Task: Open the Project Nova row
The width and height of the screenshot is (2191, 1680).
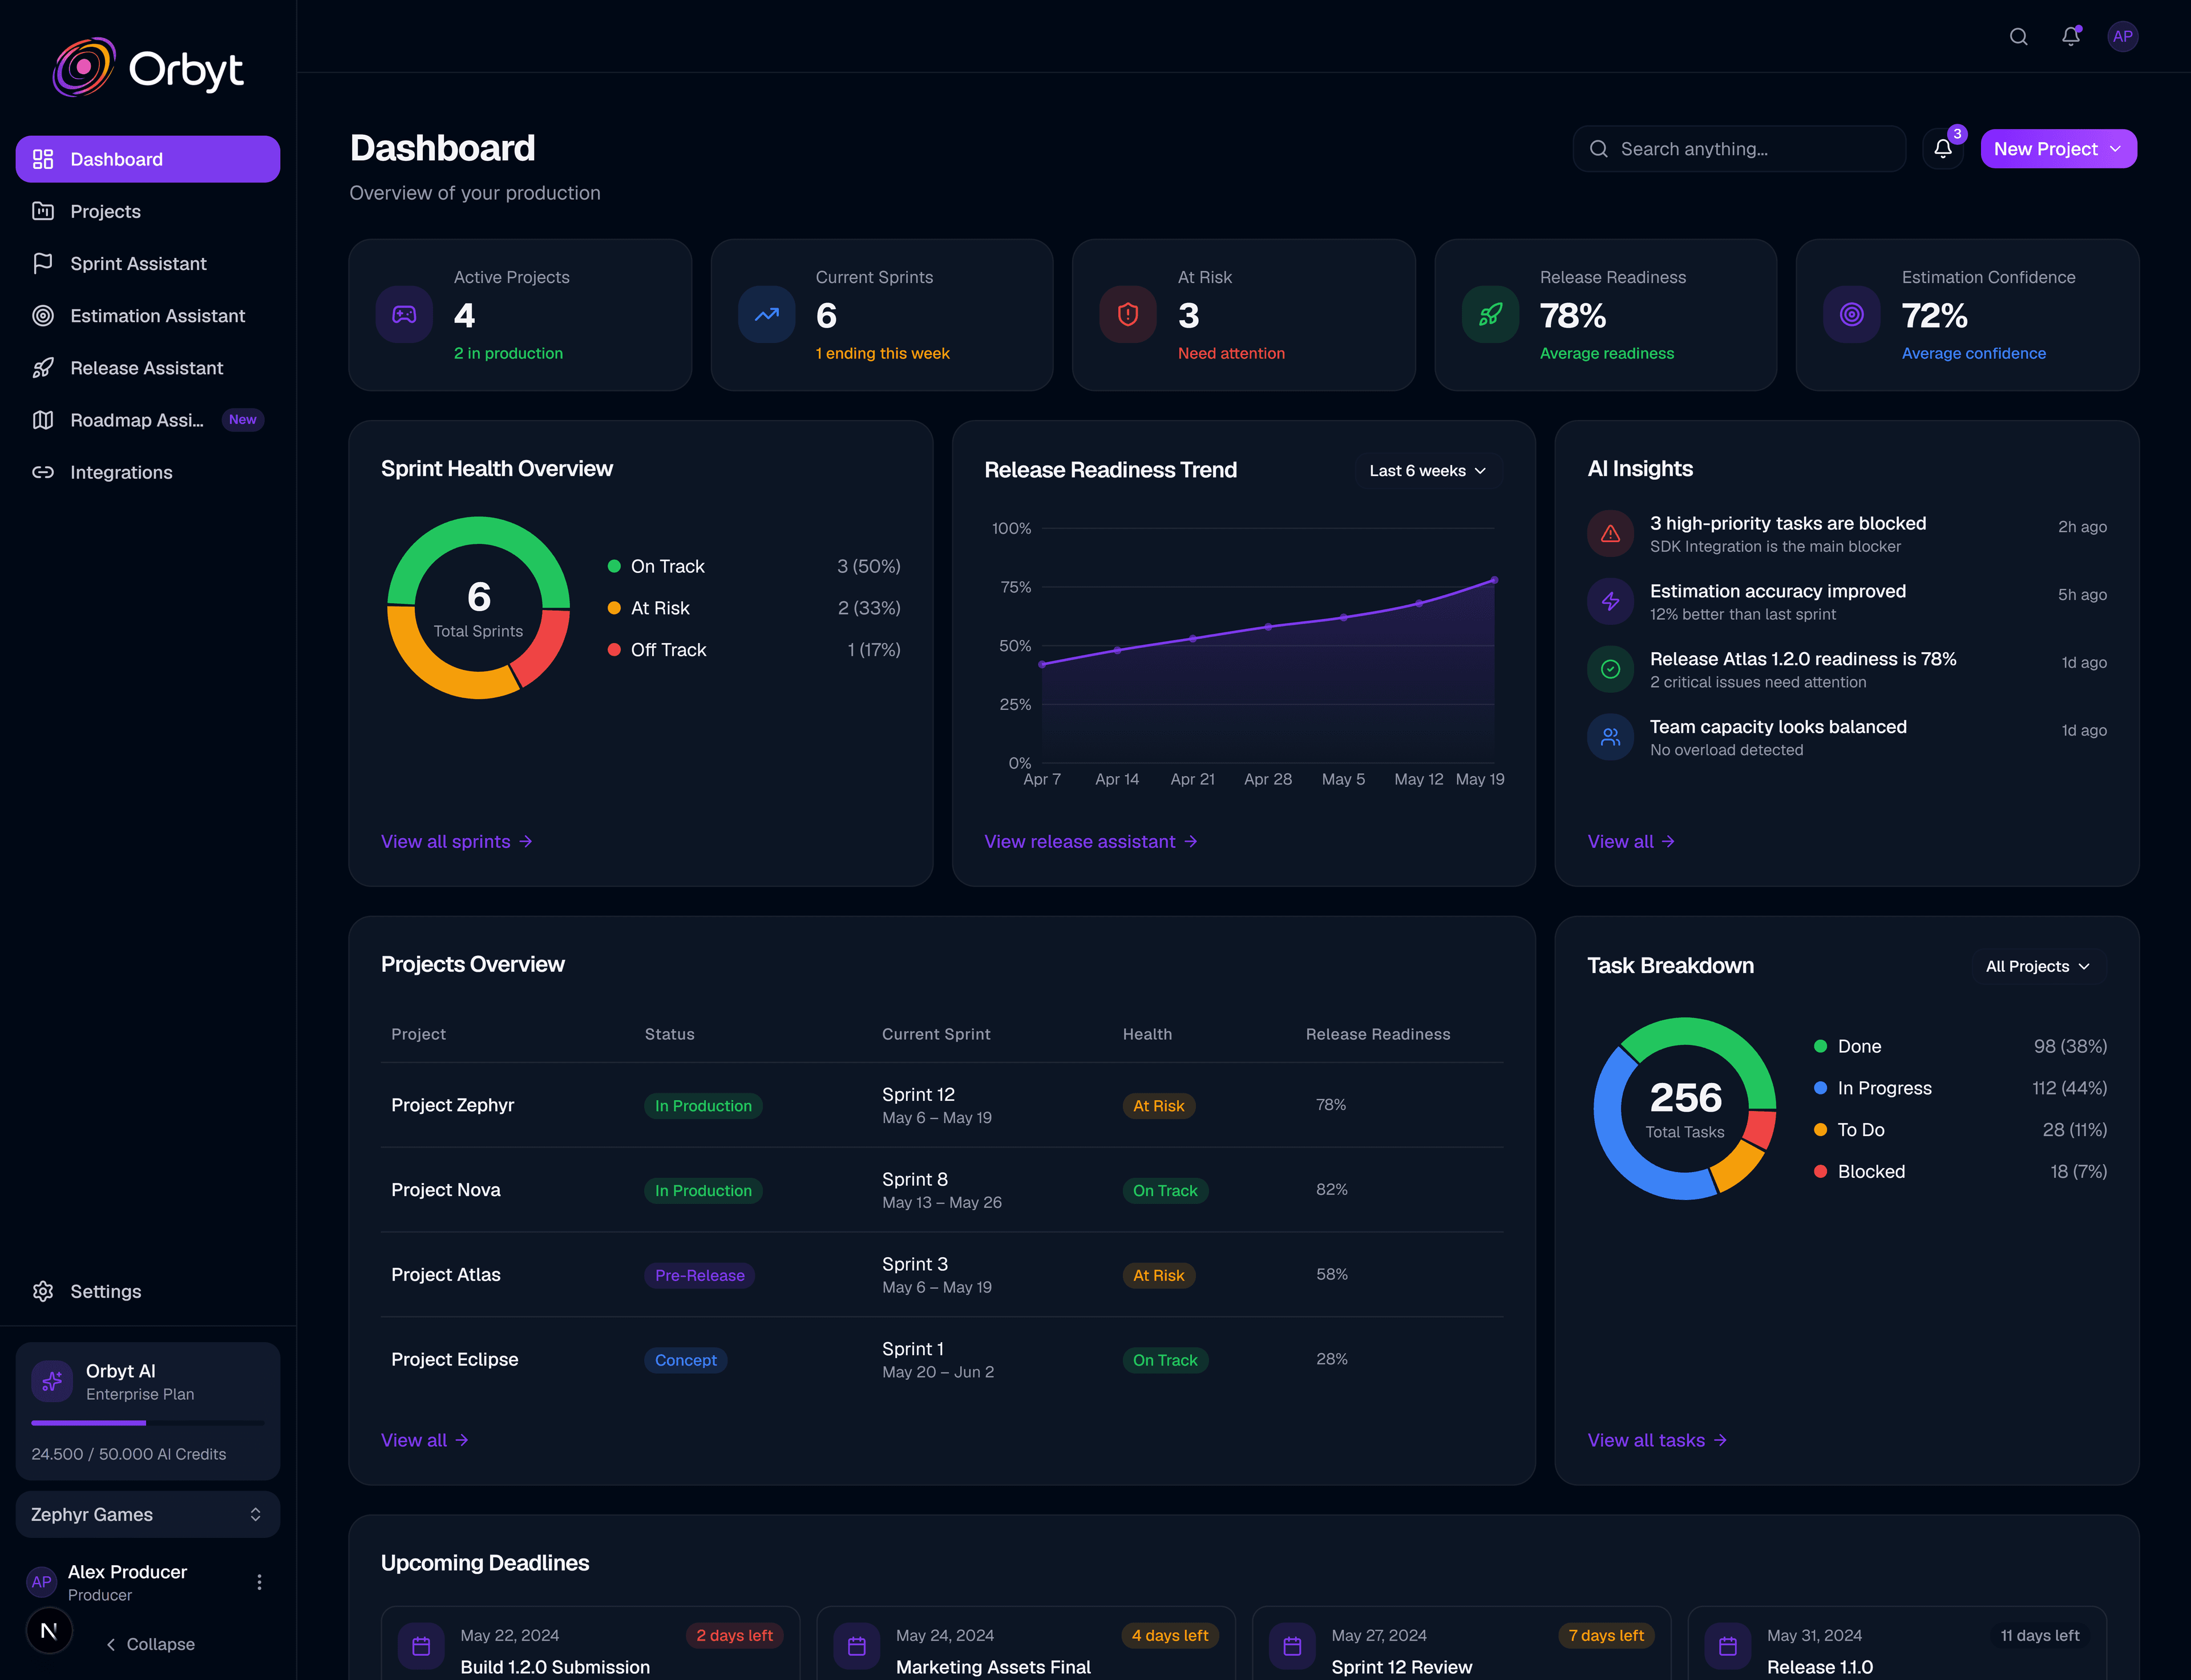Action: (x=942, y=1190)
